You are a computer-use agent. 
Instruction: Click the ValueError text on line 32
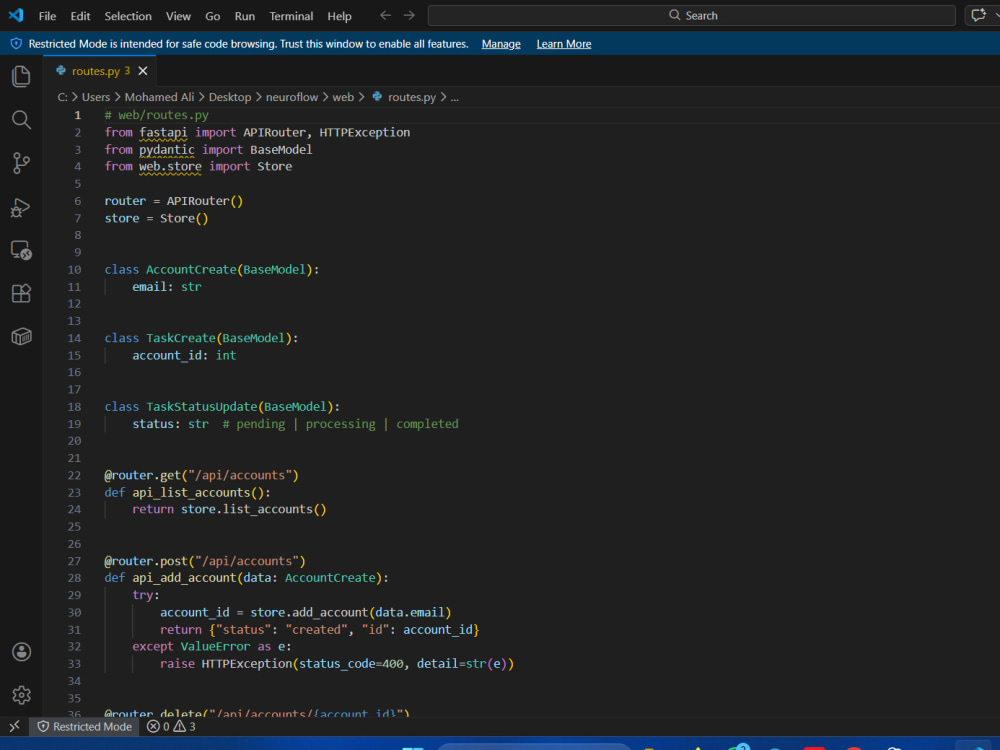(x=216, y=647)
